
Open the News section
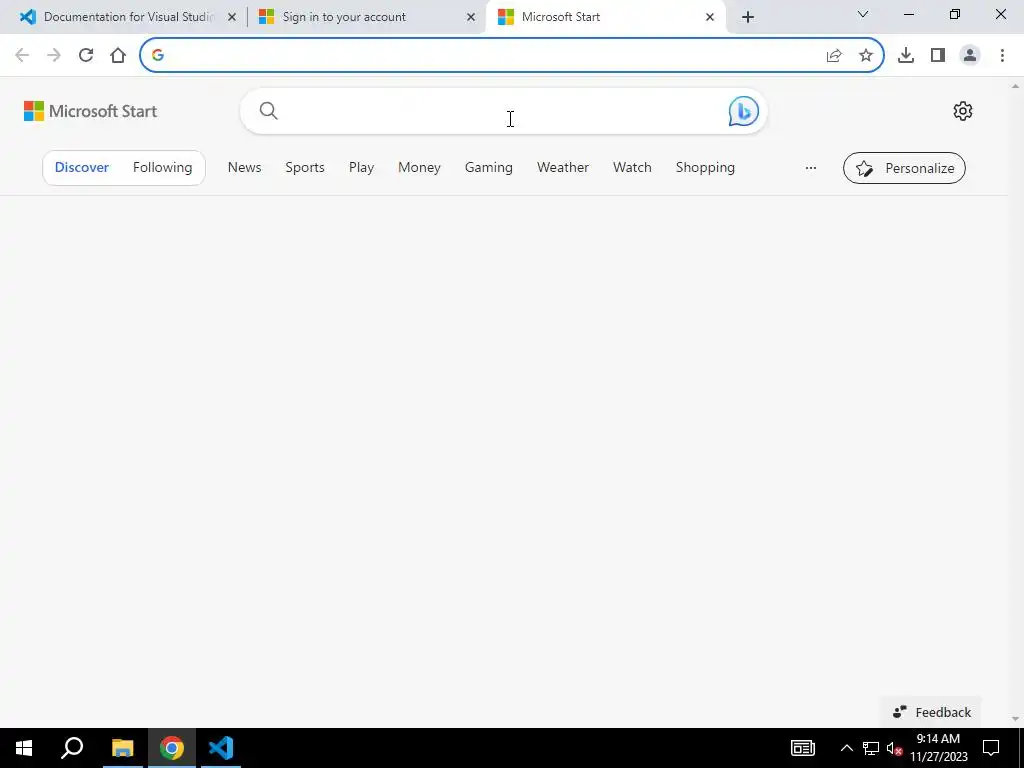click(x=244, y=167)
